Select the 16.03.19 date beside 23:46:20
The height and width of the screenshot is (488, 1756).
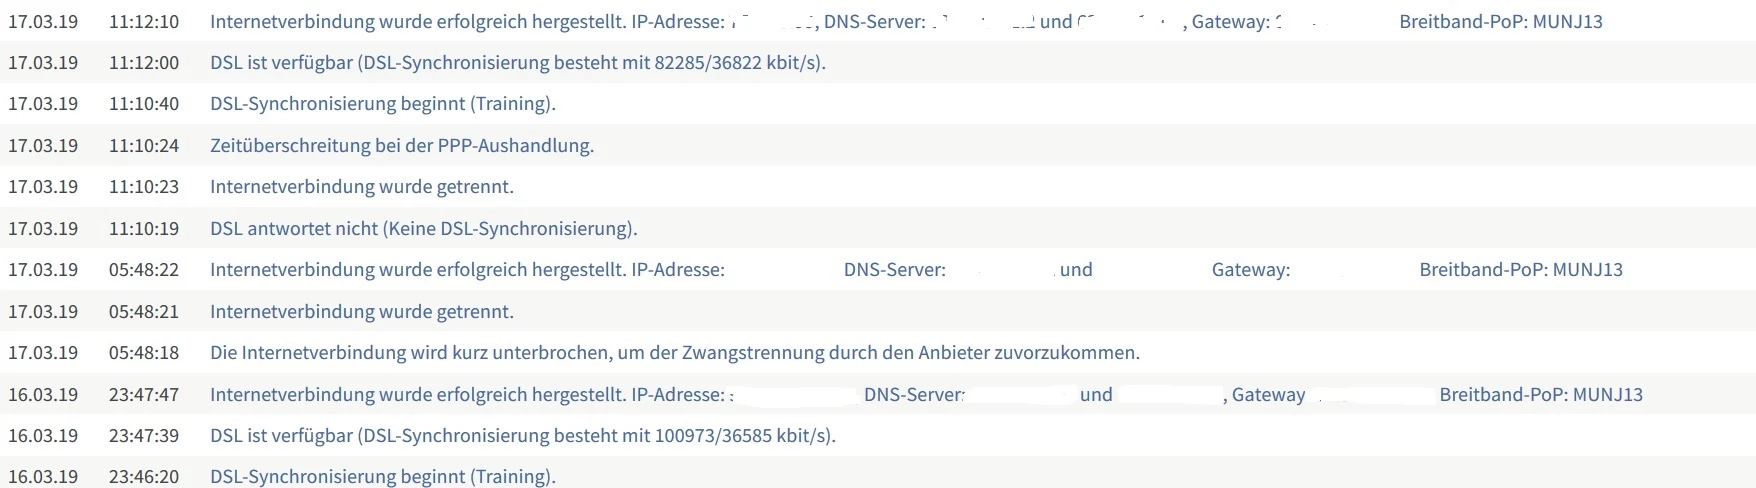[x=43, y=477]
